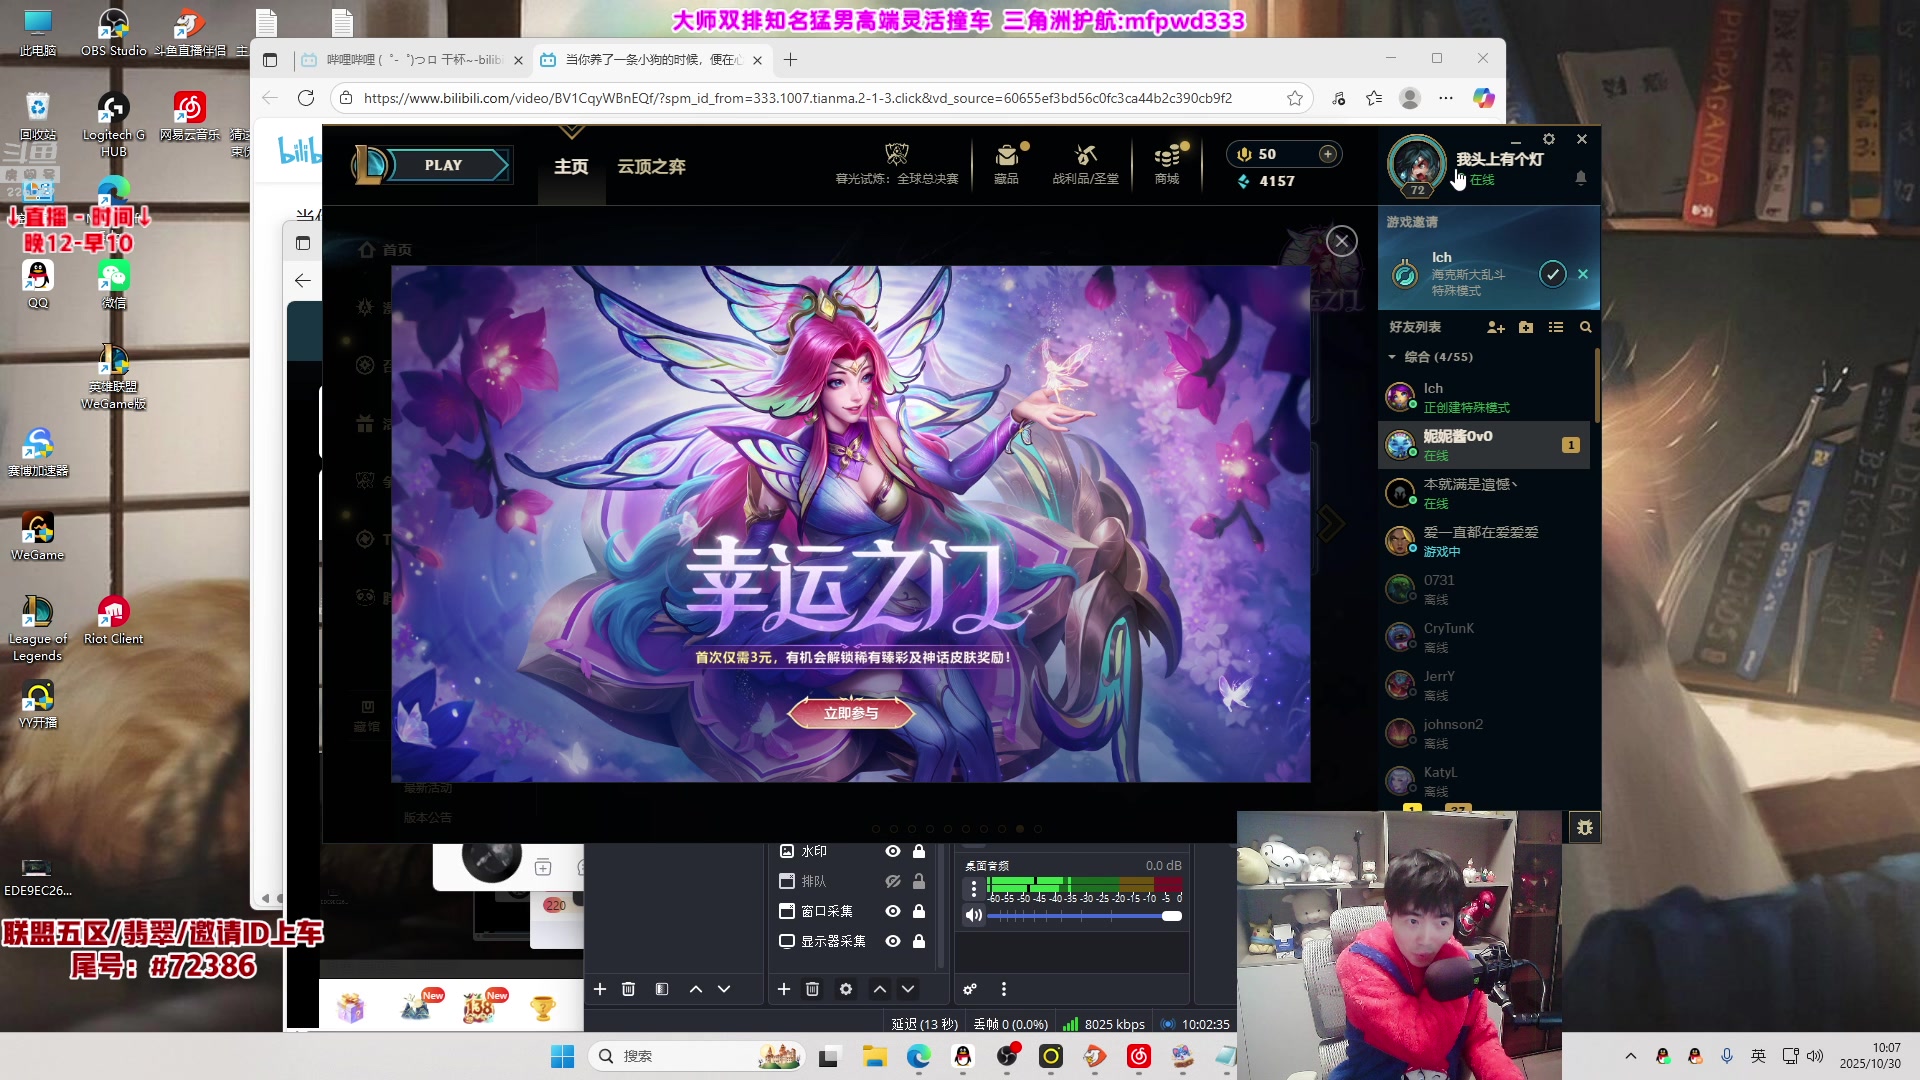Decline the game invite from lch
This screenshot has height=1080, width=1920.
1583,274
